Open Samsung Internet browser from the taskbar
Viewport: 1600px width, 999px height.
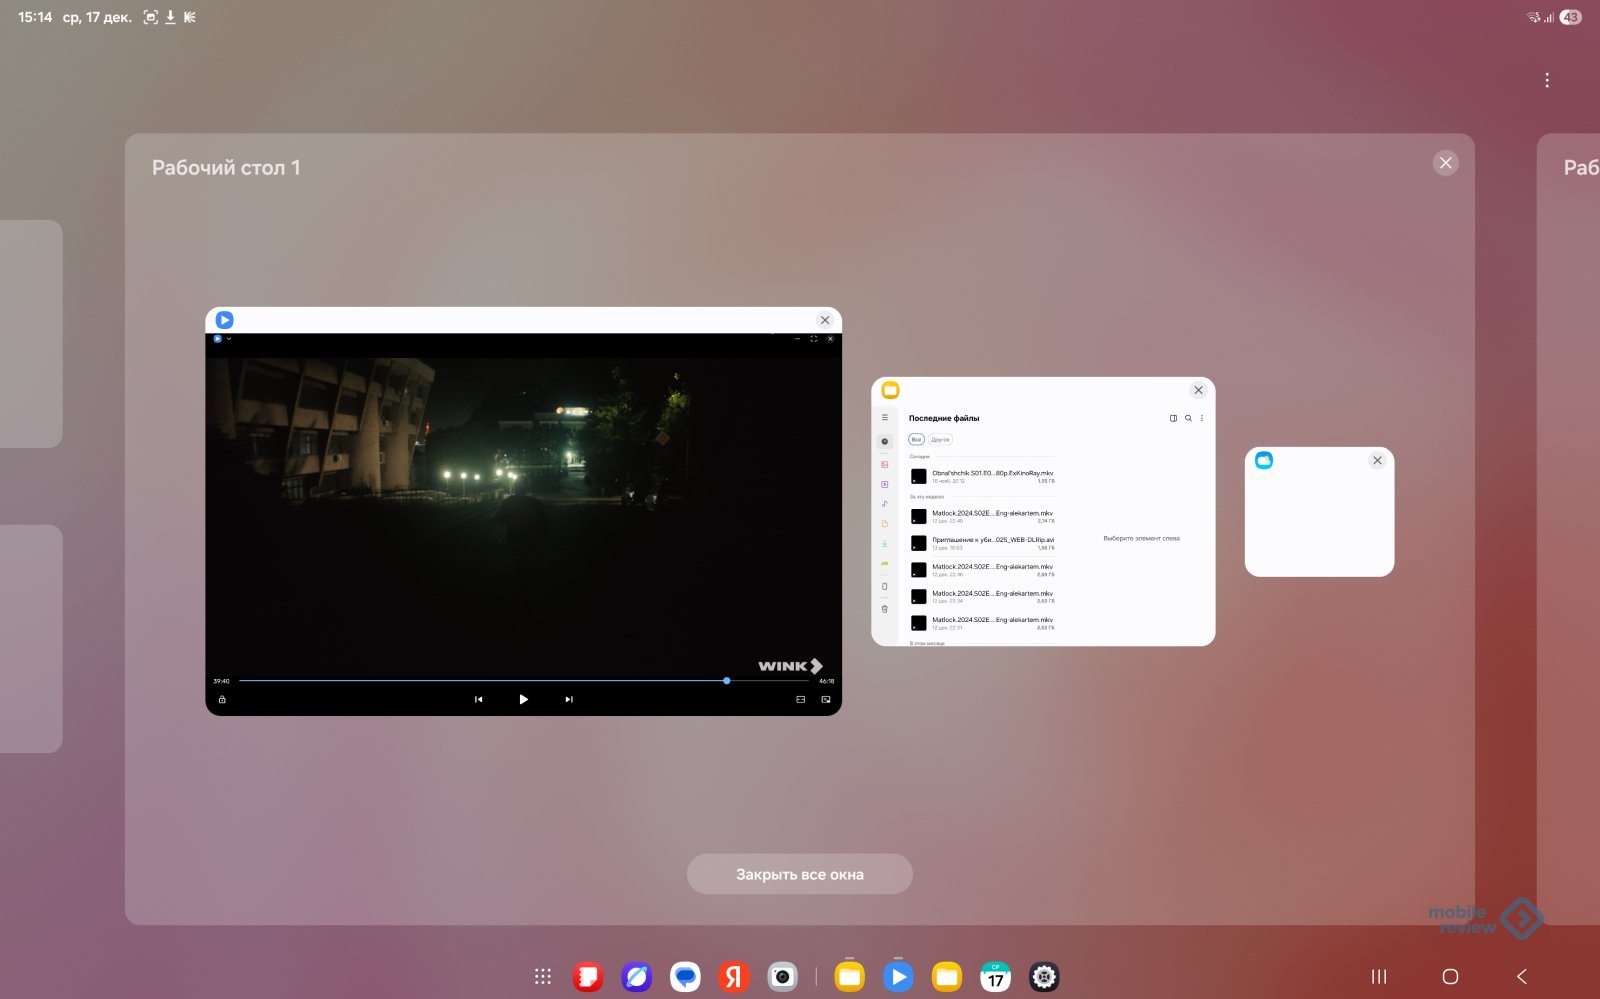click(x=637, y=977)
